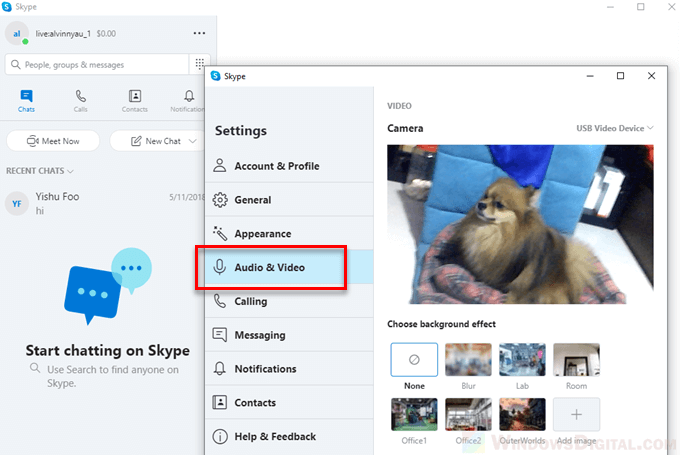Select the Room background effect
680x455 pixels.
(x=576, y=360)
